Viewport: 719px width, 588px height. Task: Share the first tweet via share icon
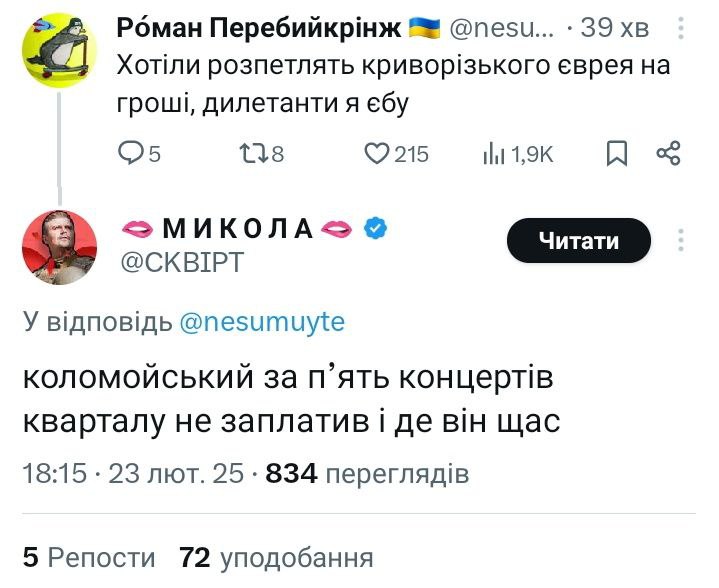click(x=668, y=153)
